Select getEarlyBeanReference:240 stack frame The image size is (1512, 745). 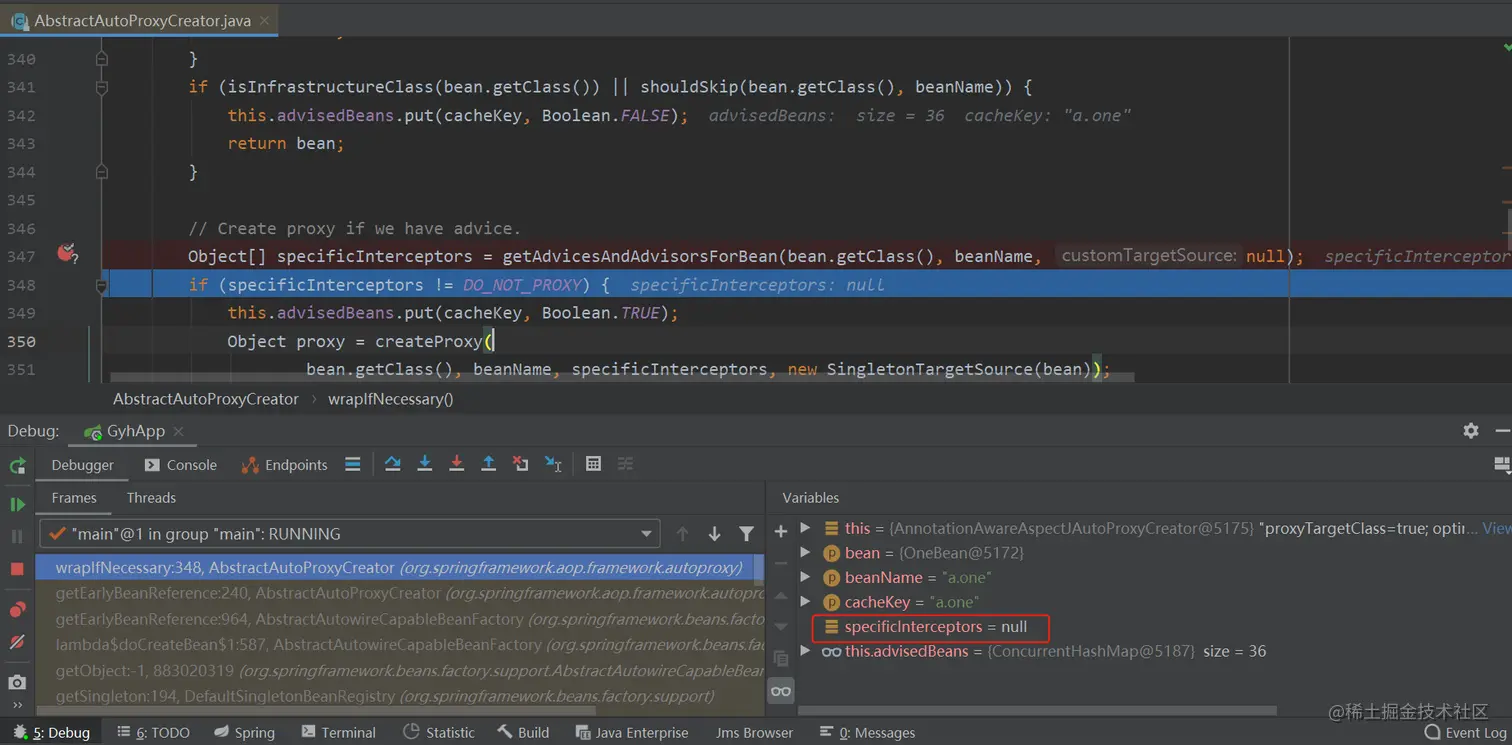tap(400, 593)
